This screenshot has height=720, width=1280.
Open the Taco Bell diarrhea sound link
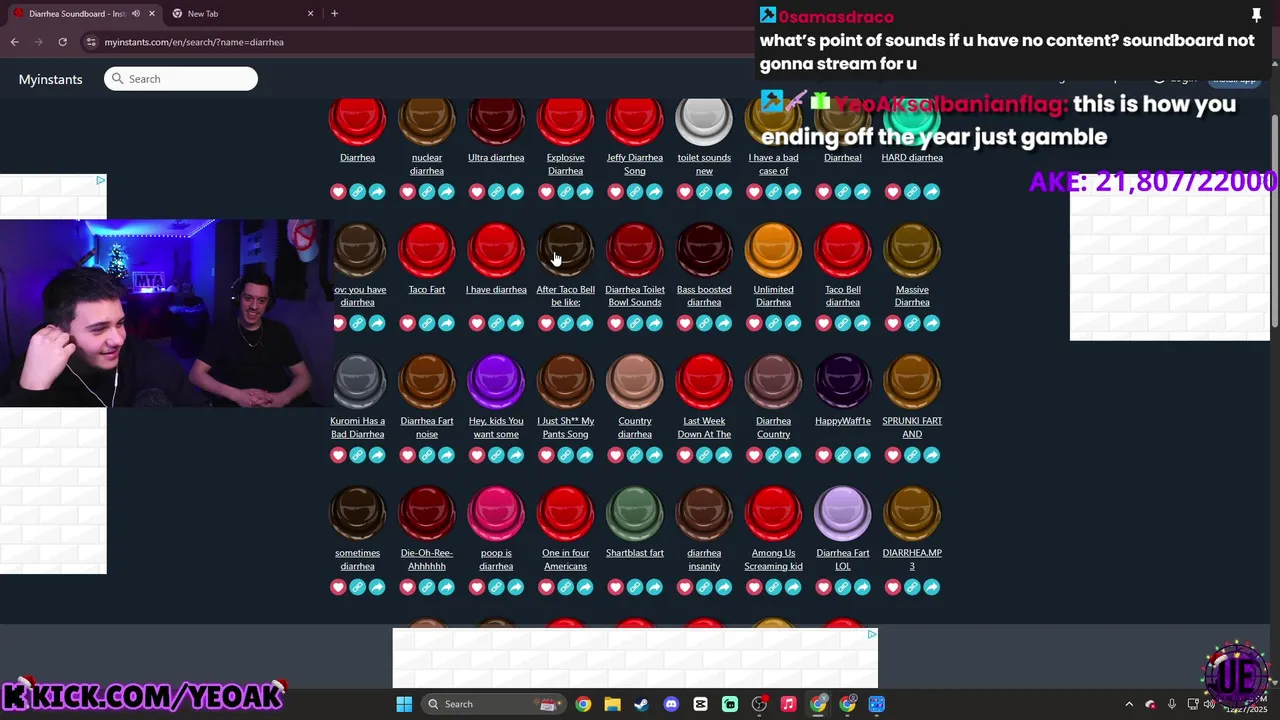pos(843,296)
